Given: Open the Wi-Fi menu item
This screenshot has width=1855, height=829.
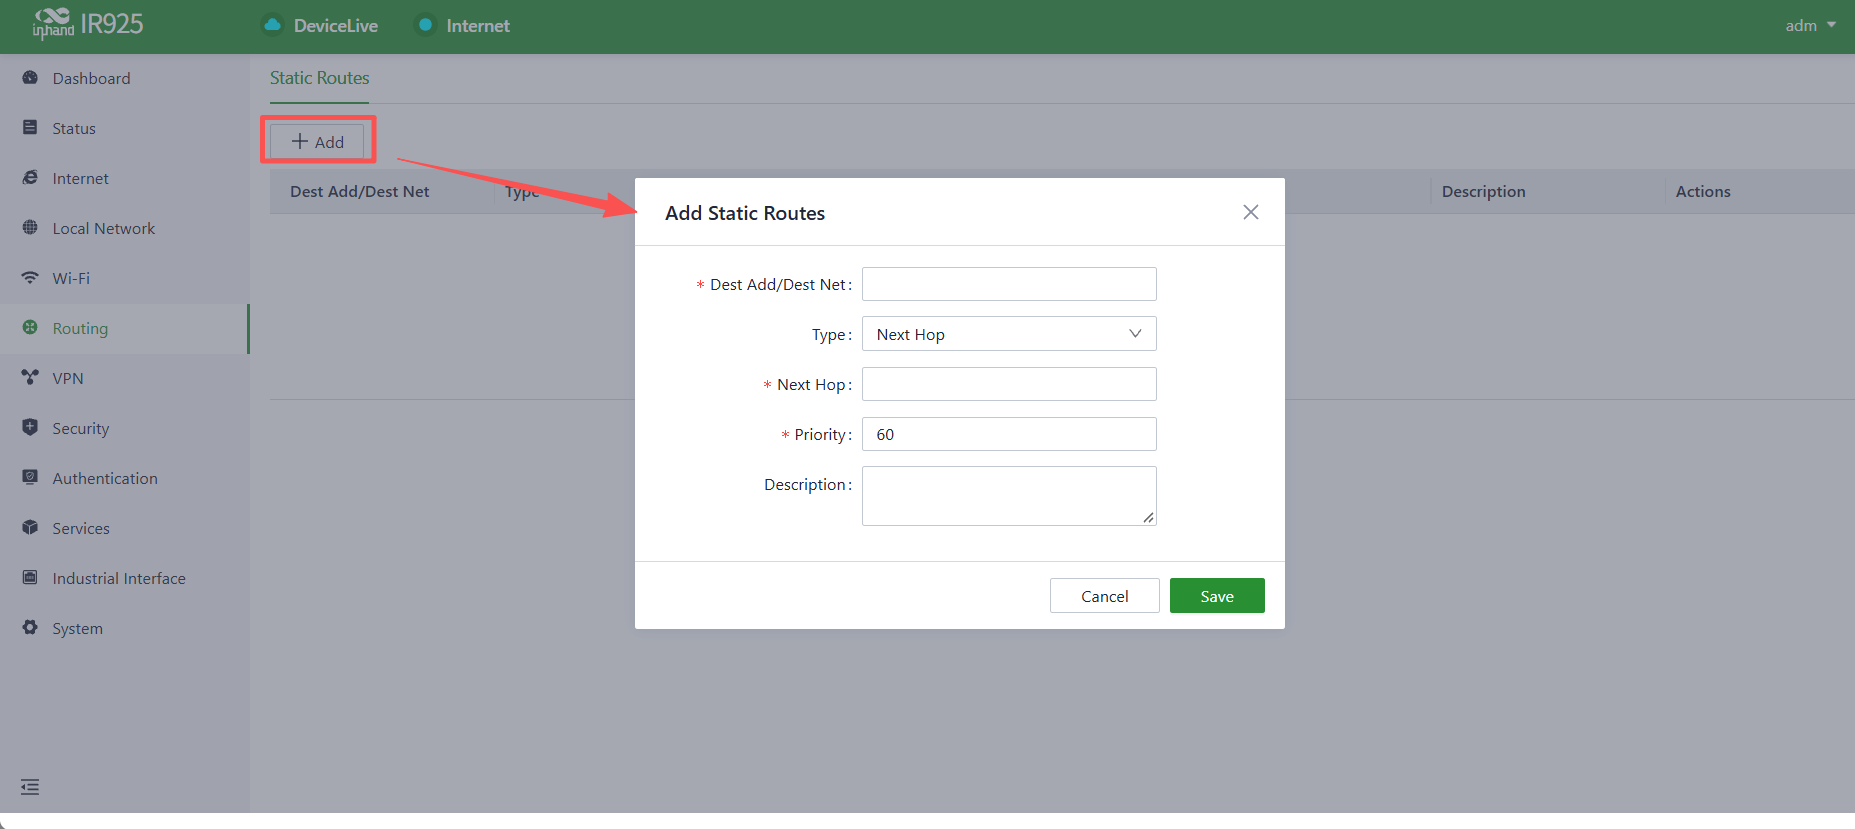Looking at the screenshot, I should [124, 278].
